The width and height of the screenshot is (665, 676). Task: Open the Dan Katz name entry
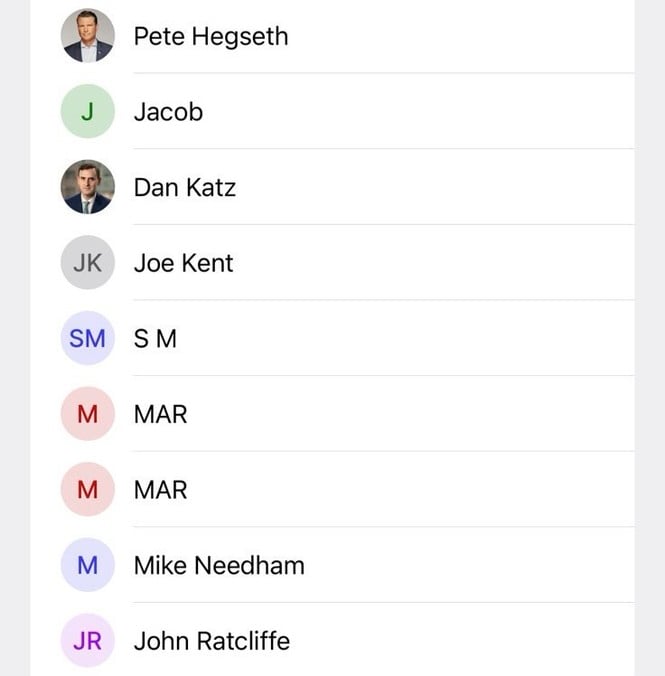click(185, 188)
